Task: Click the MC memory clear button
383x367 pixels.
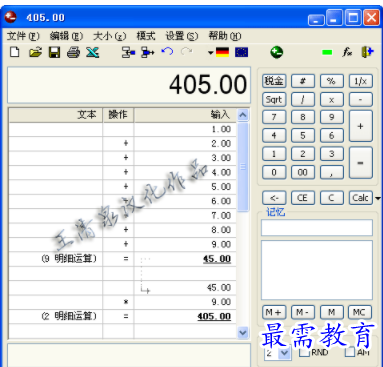Action: point(360,312)
